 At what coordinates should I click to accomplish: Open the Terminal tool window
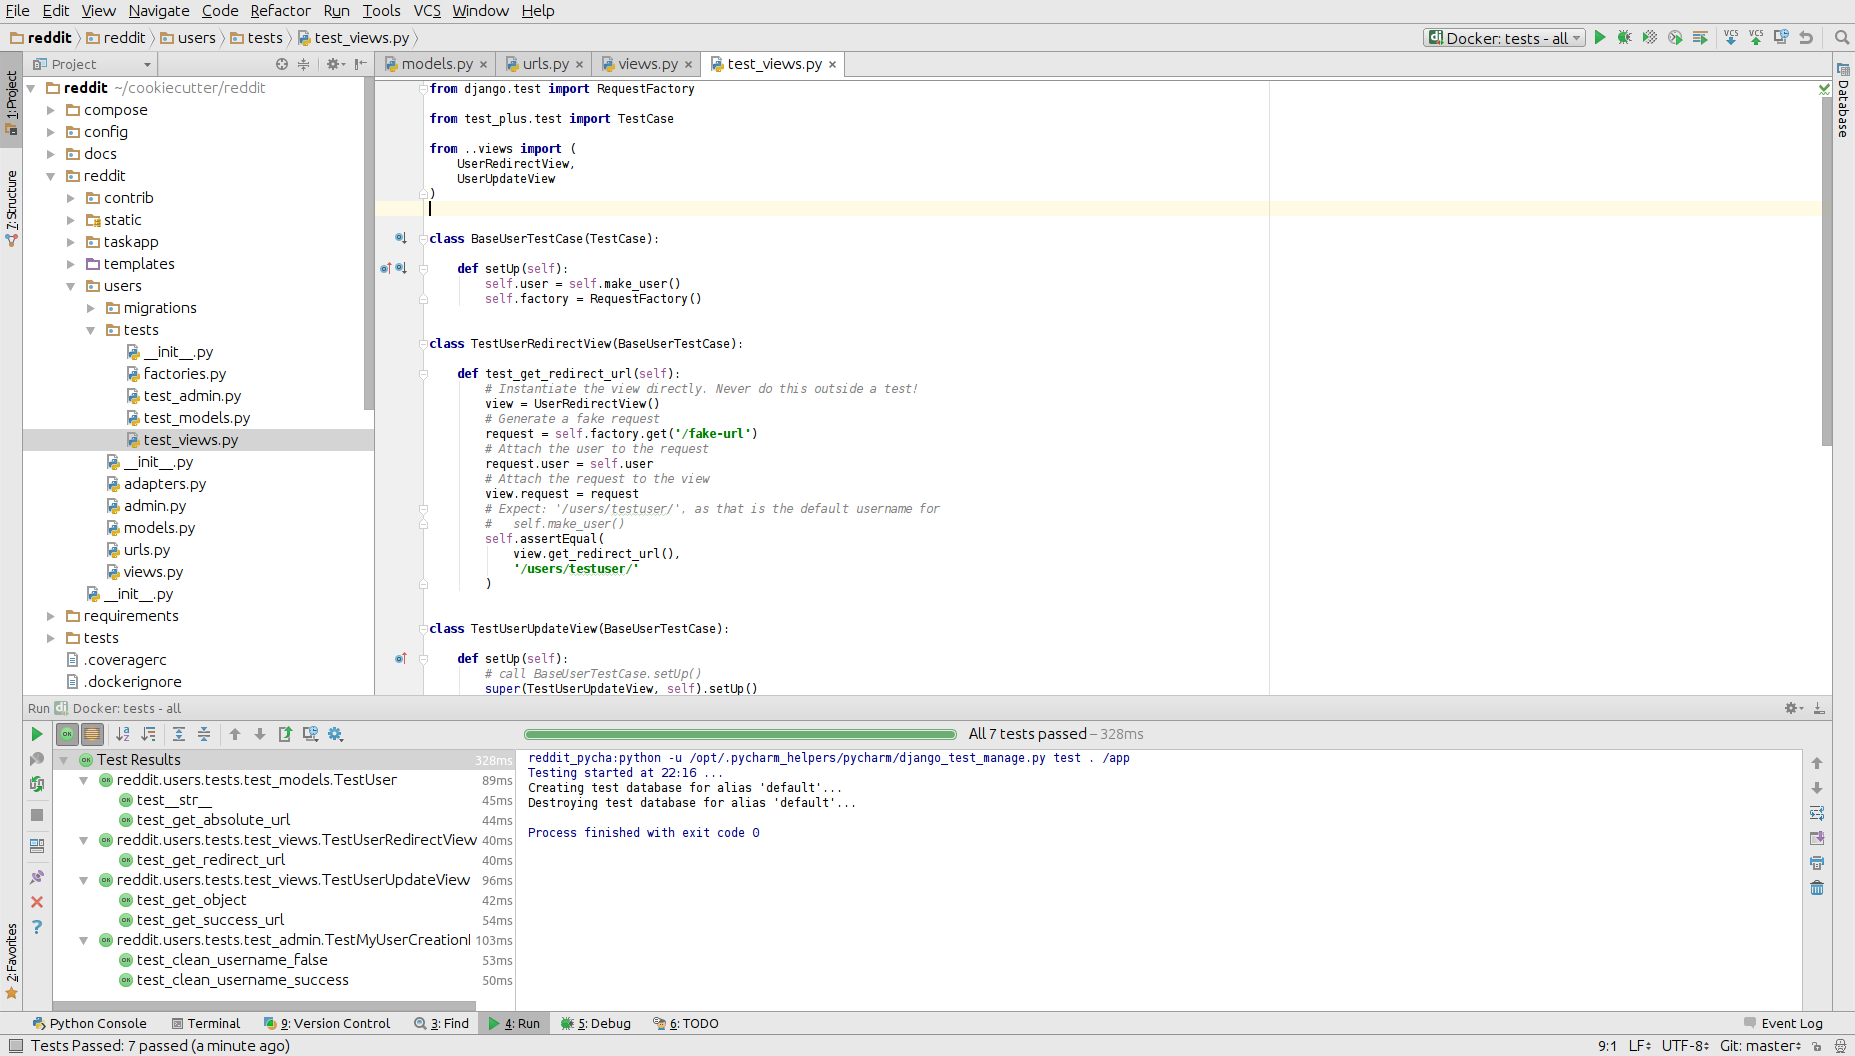206,1023
